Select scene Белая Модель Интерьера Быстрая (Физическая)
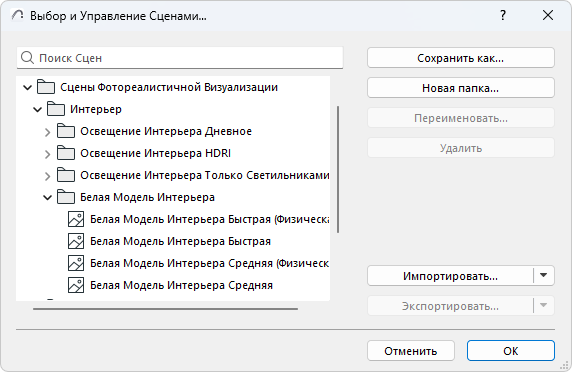Image resolution: width=572 pixels, height=372 pixels. pos(210,219)
